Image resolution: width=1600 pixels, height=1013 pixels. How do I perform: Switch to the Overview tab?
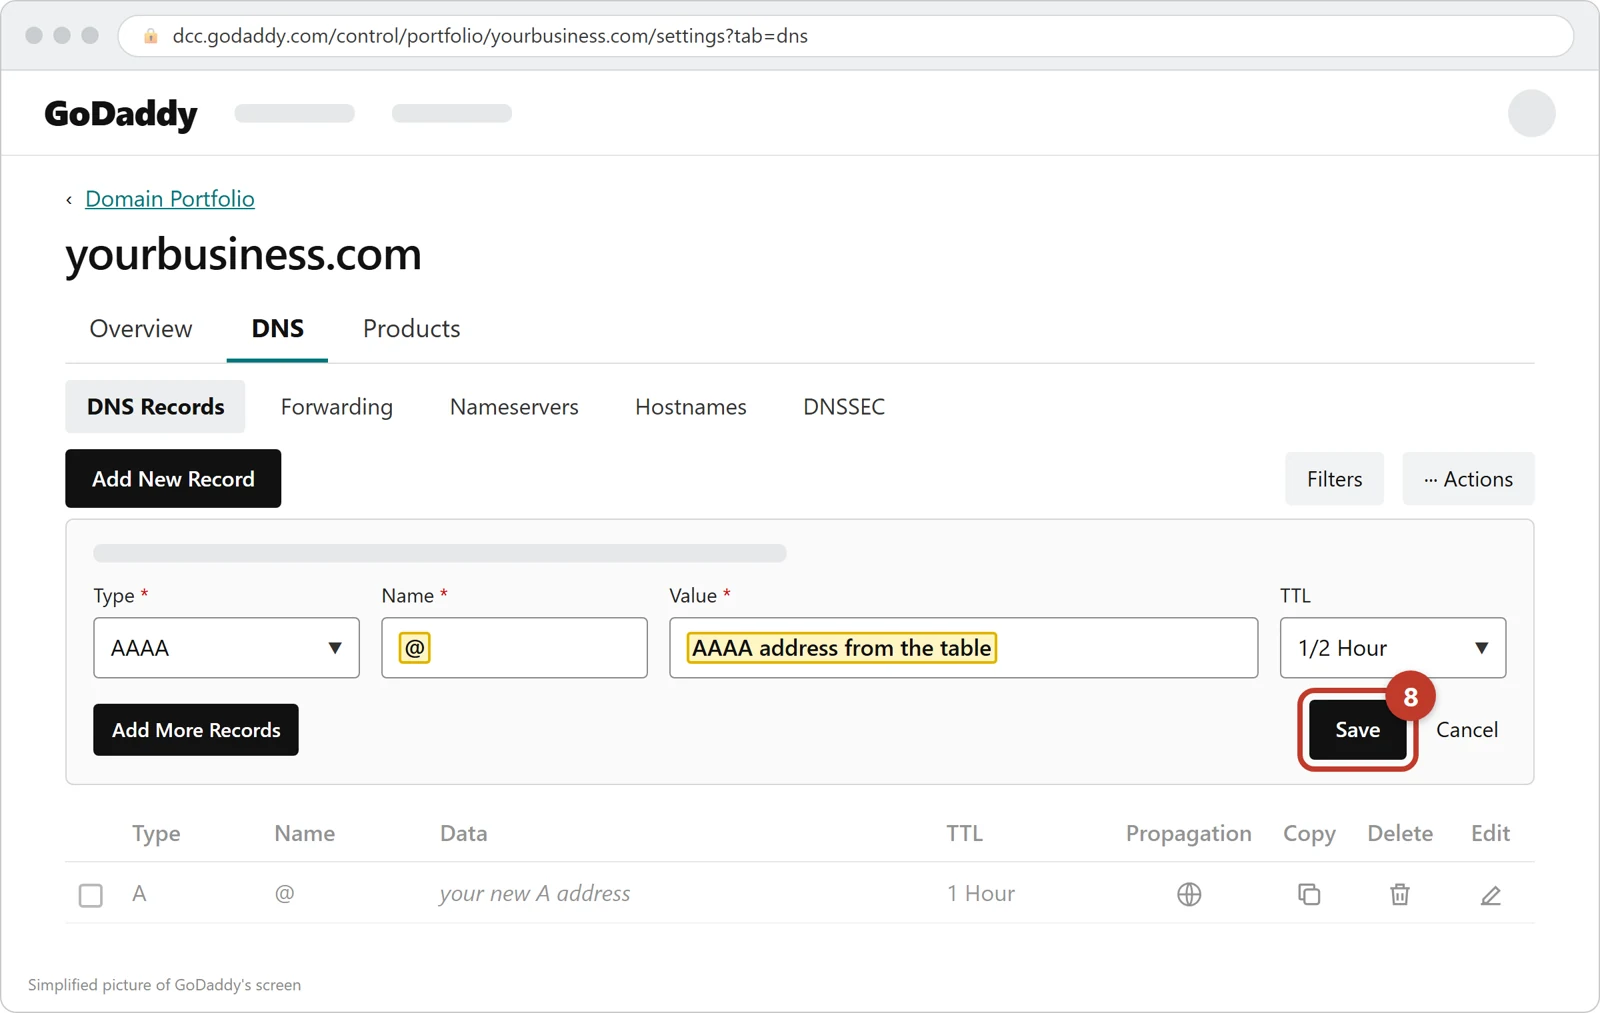tap(141, 329)
